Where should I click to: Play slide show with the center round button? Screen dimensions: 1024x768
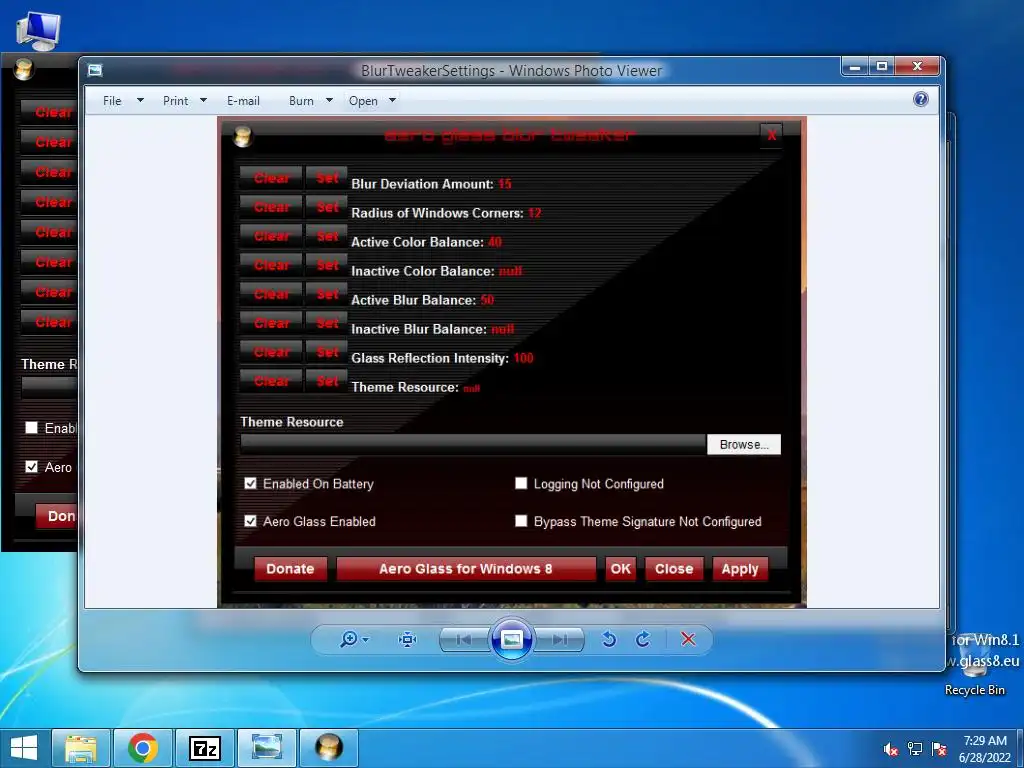[x=511, y=639]
